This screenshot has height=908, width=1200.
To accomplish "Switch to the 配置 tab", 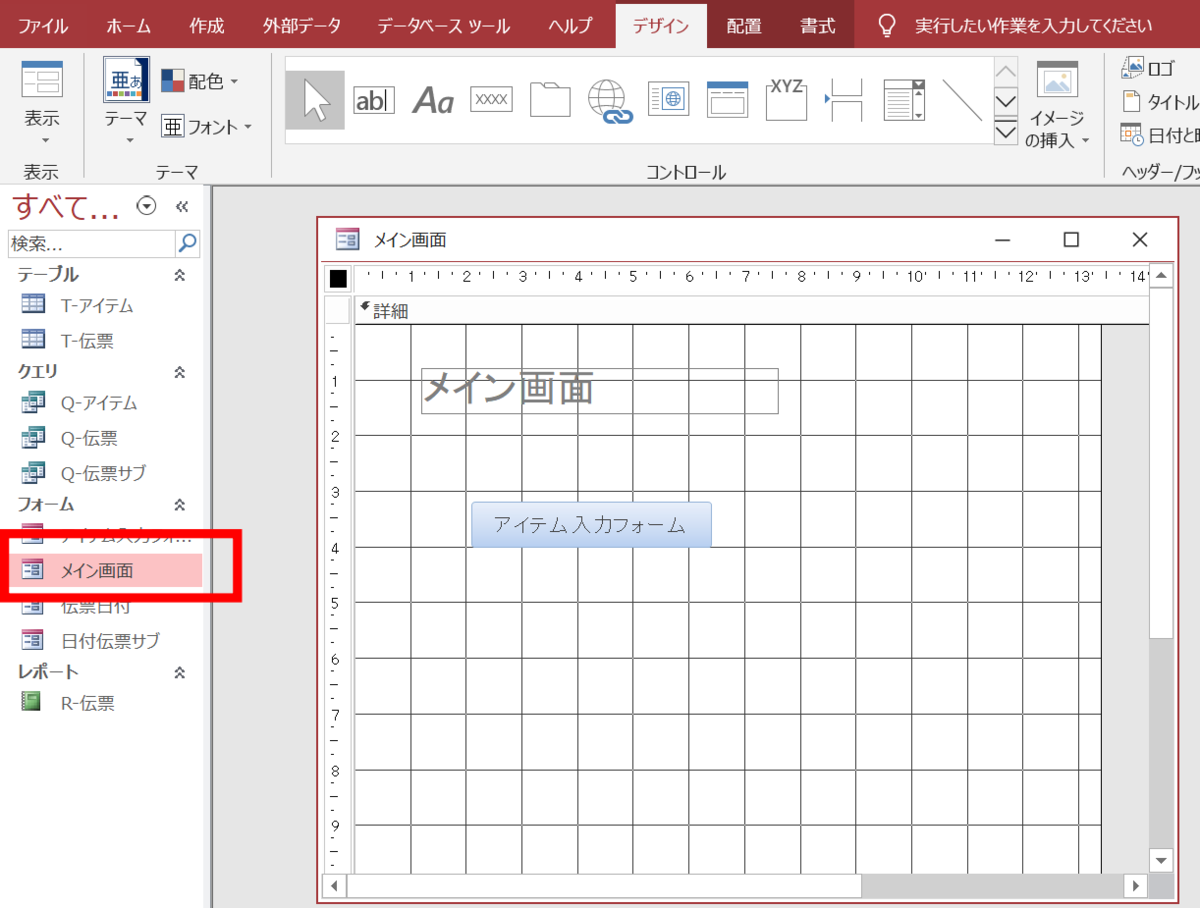I will (x=743, y=26).
